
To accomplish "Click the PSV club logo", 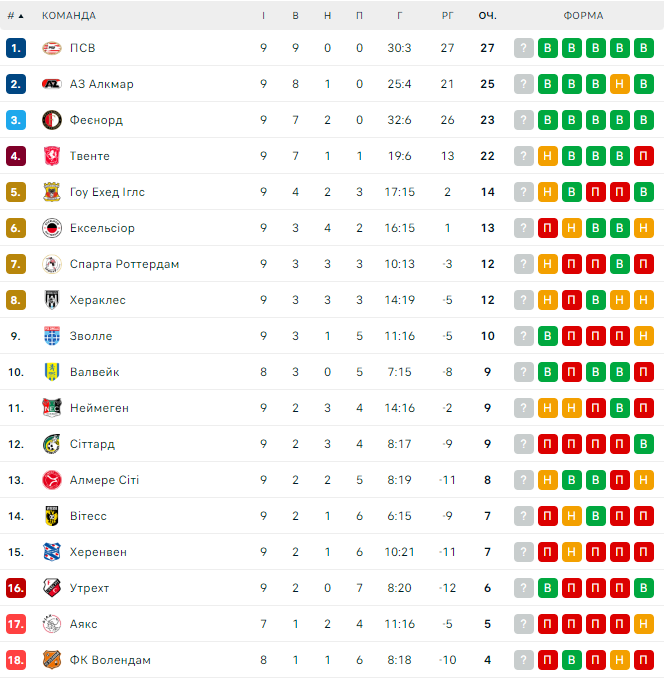I will coord(52,48).
